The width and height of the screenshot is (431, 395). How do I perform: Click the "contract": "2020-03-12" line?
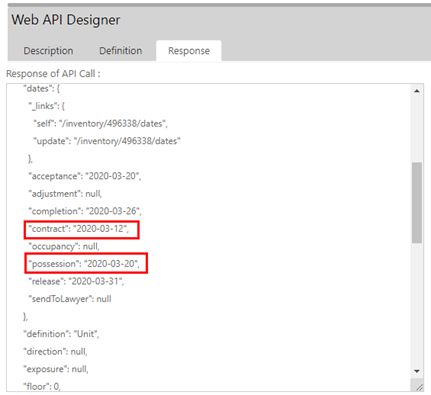tap(79, 229)
